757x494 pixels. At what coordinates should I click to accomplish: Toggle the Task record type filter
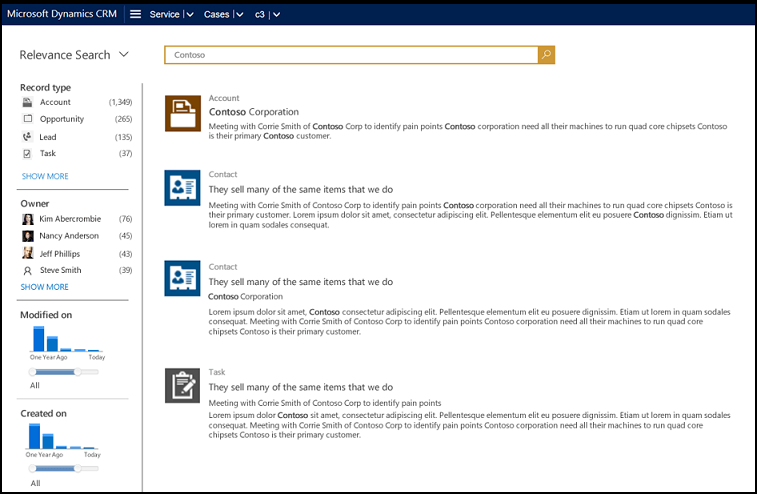27,153
